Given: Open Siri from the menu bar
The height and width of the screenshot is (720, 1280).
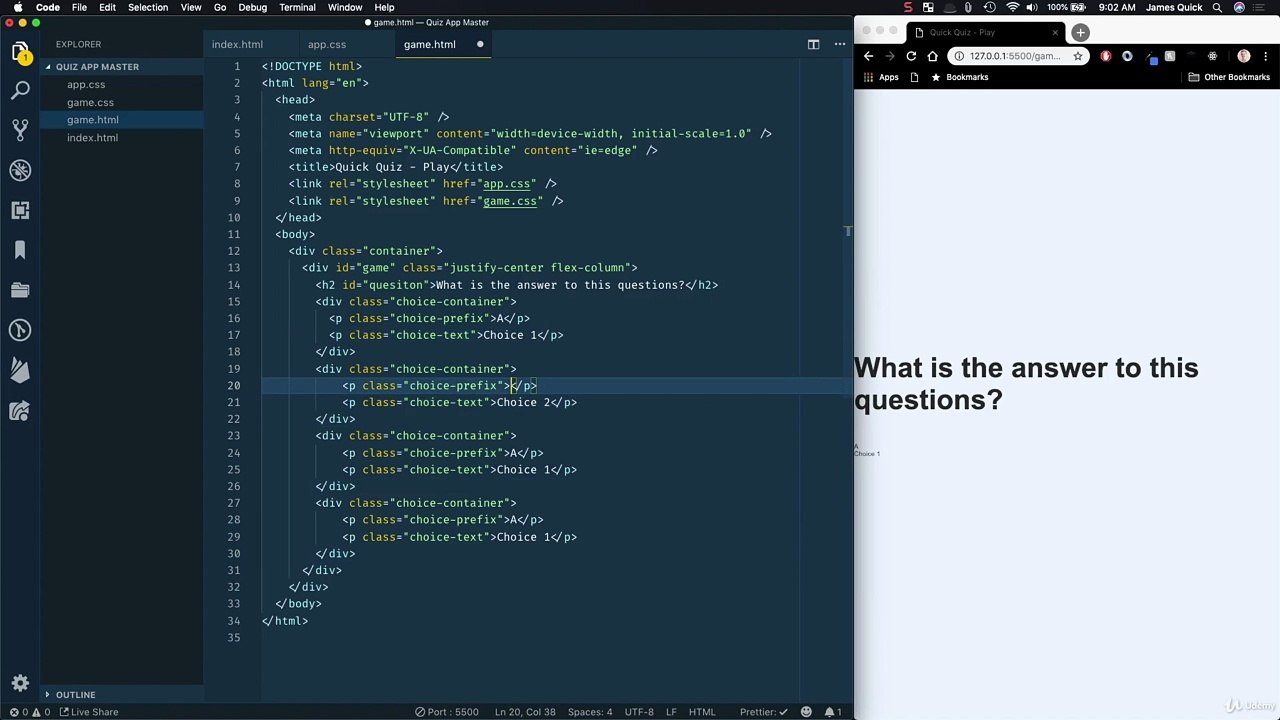Looking at the screenshot, I should coord(1240,7).
